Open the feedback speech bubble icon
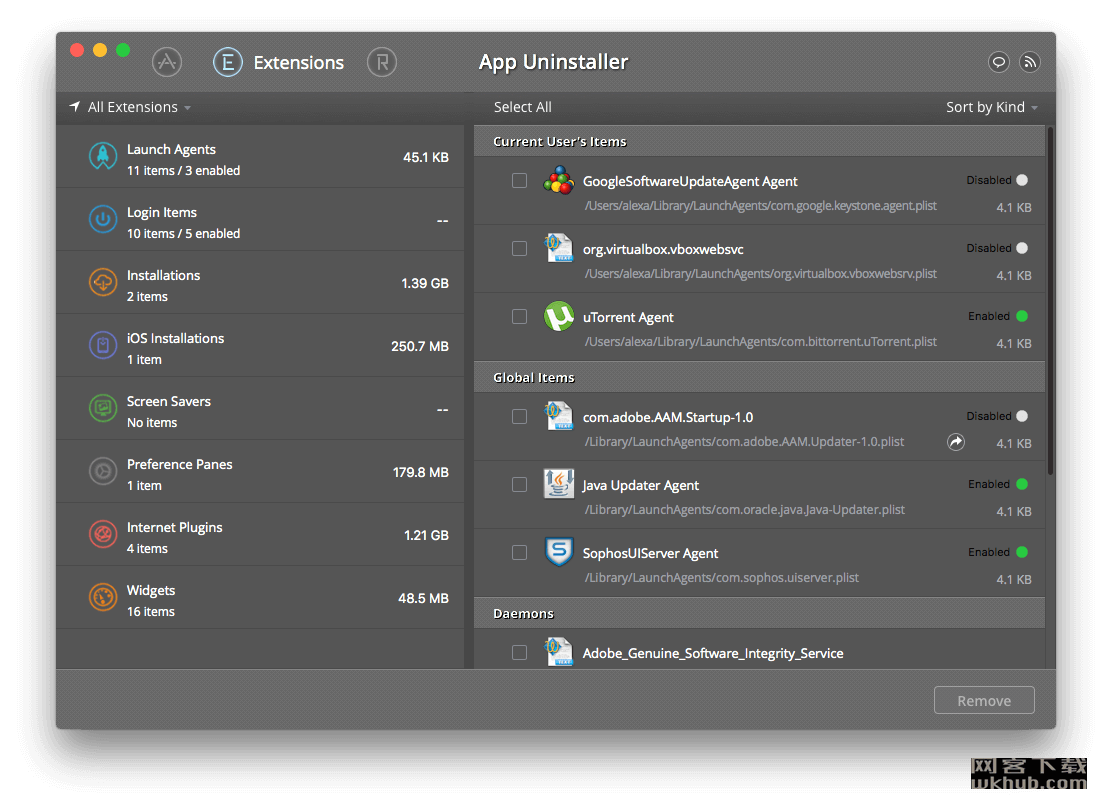Screen dimensions: 1112x809 point(999,62)
